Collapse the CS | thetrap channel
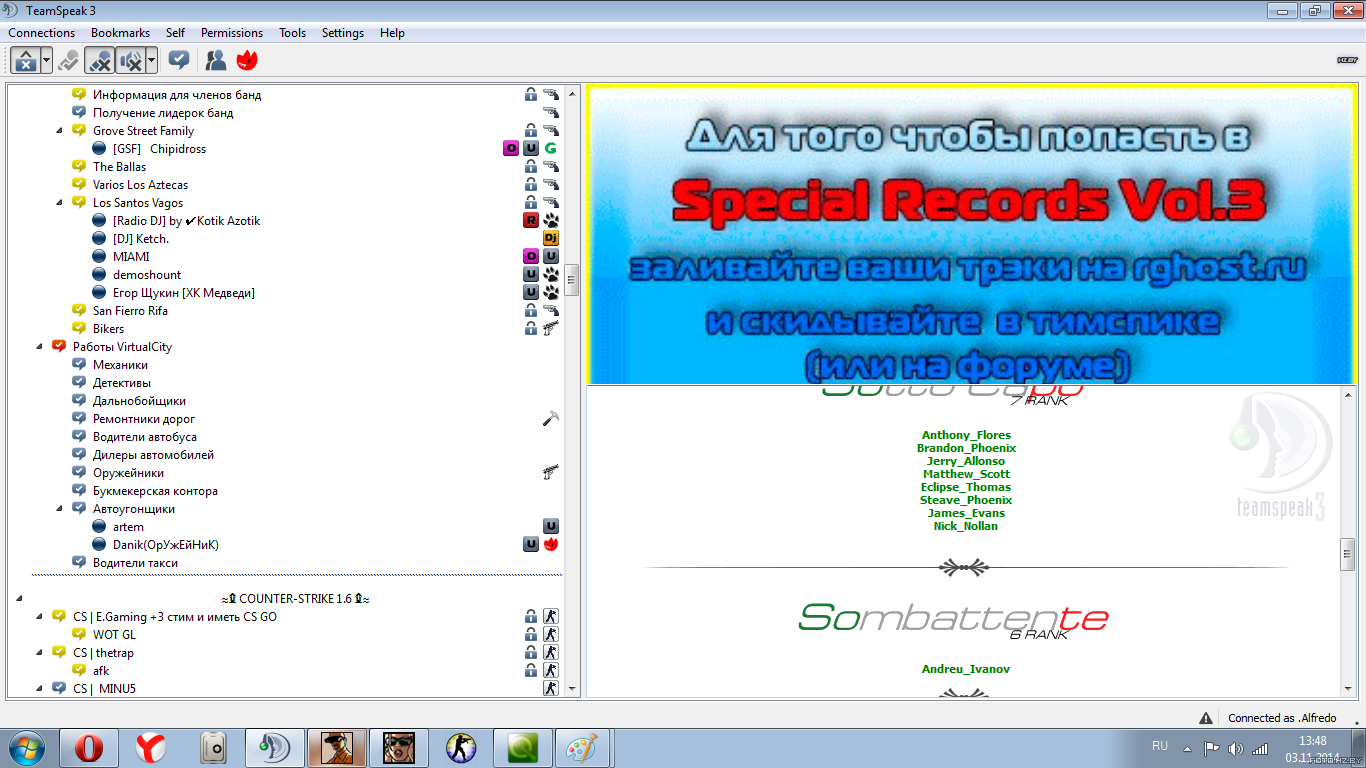The image size is (1366, 768). [x=39, y=653]
